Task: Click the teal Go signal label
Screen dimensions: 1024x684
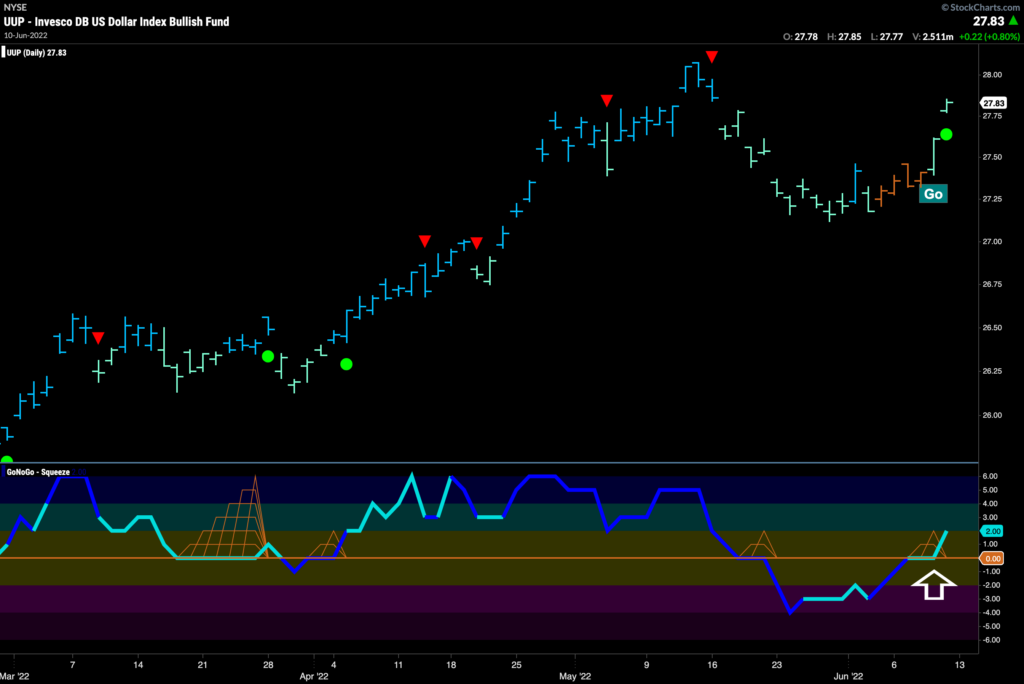Action: 933,194
